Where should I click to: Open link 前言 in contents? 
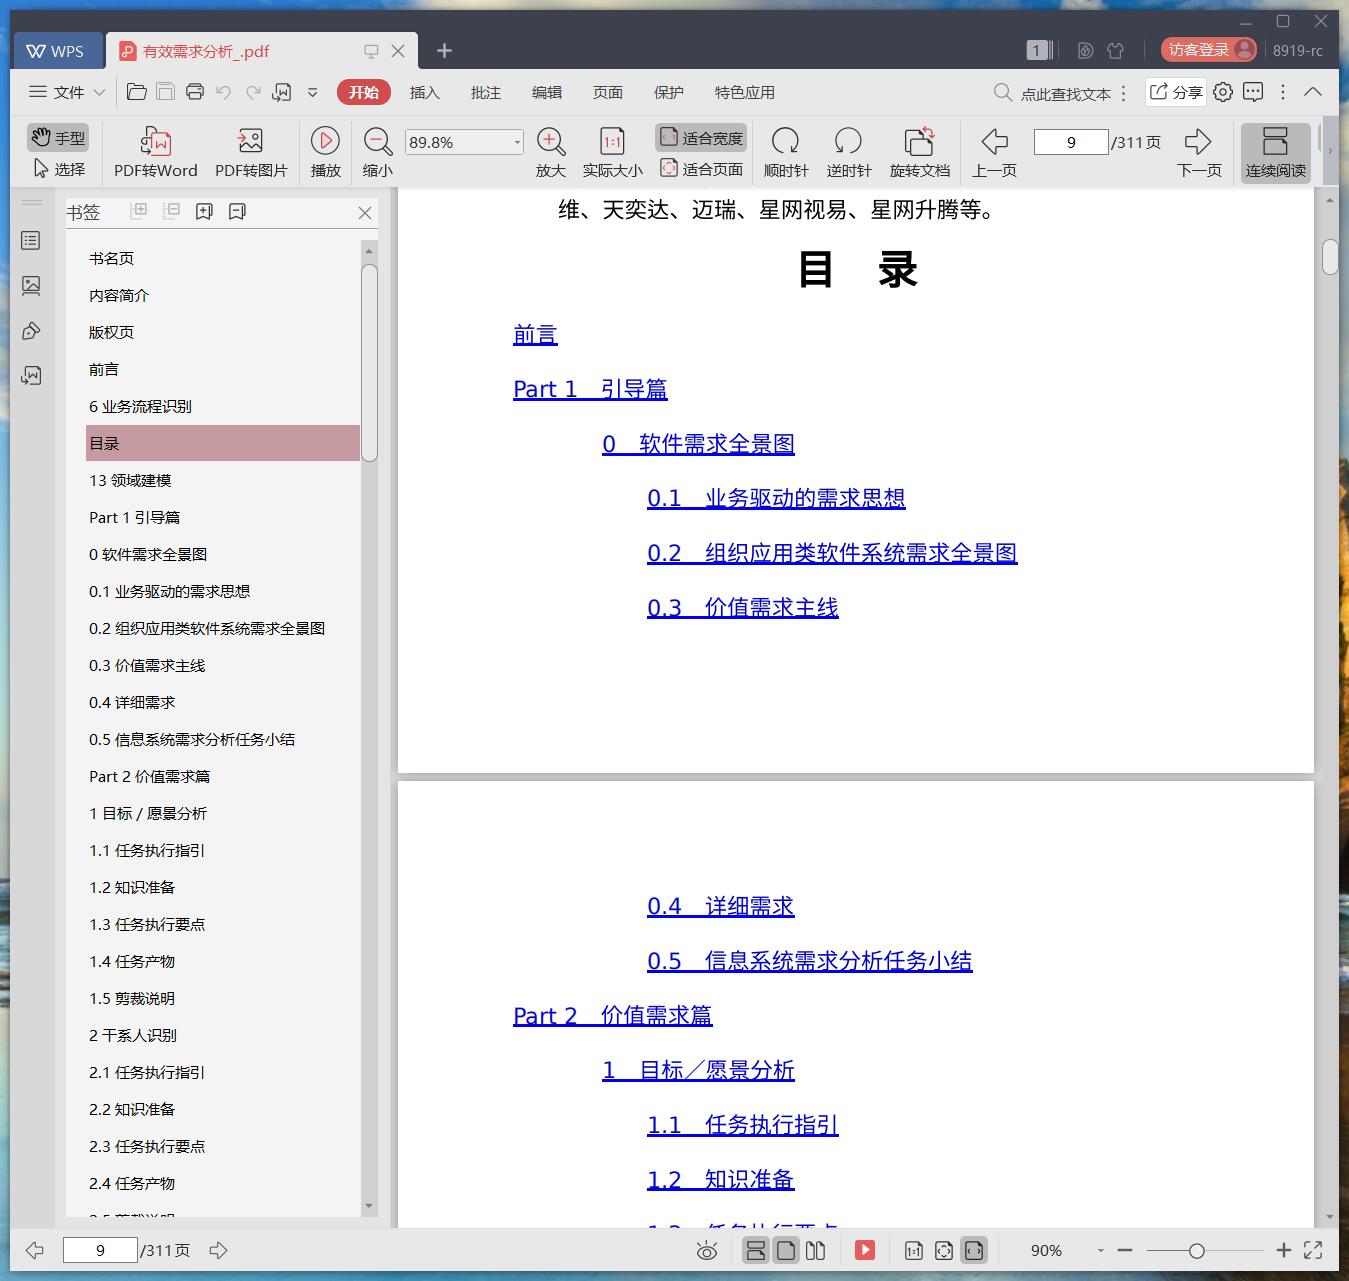coord(535,335)
